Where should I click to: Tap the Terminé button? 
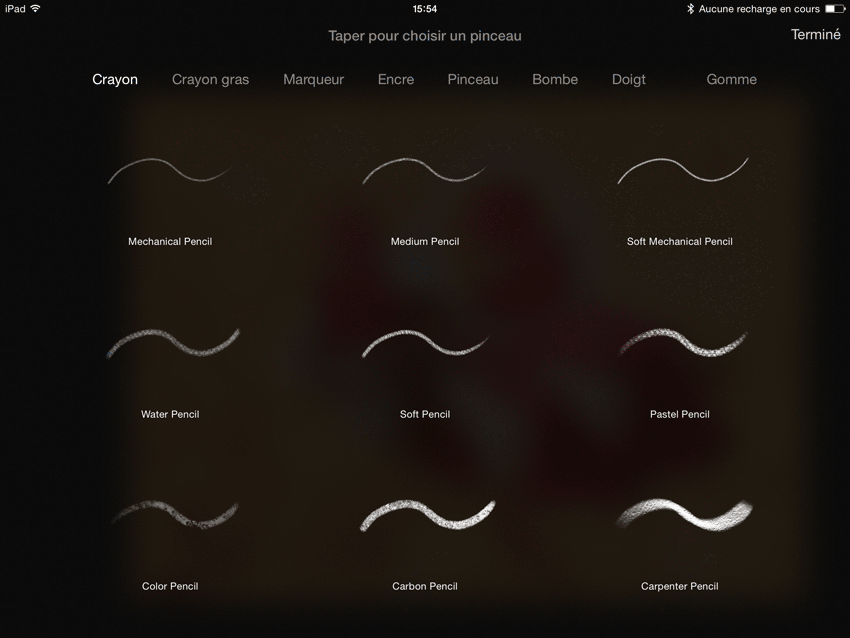pyautogui.click(x=815, y=35)
